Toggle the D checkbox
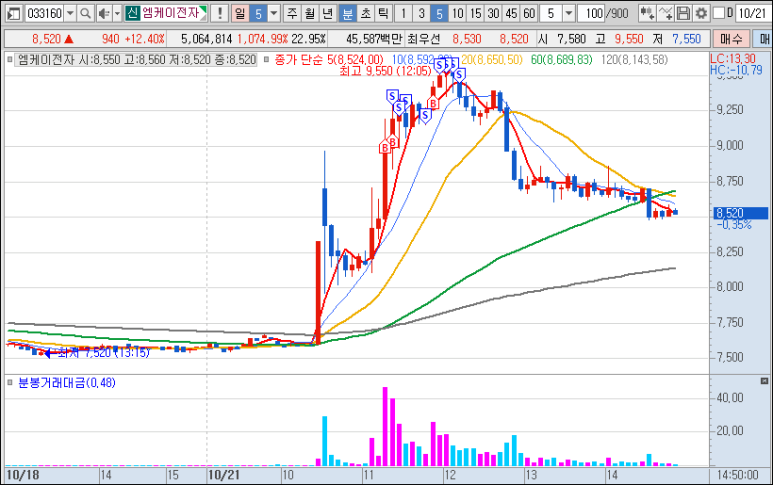 (x=719, y=13)
